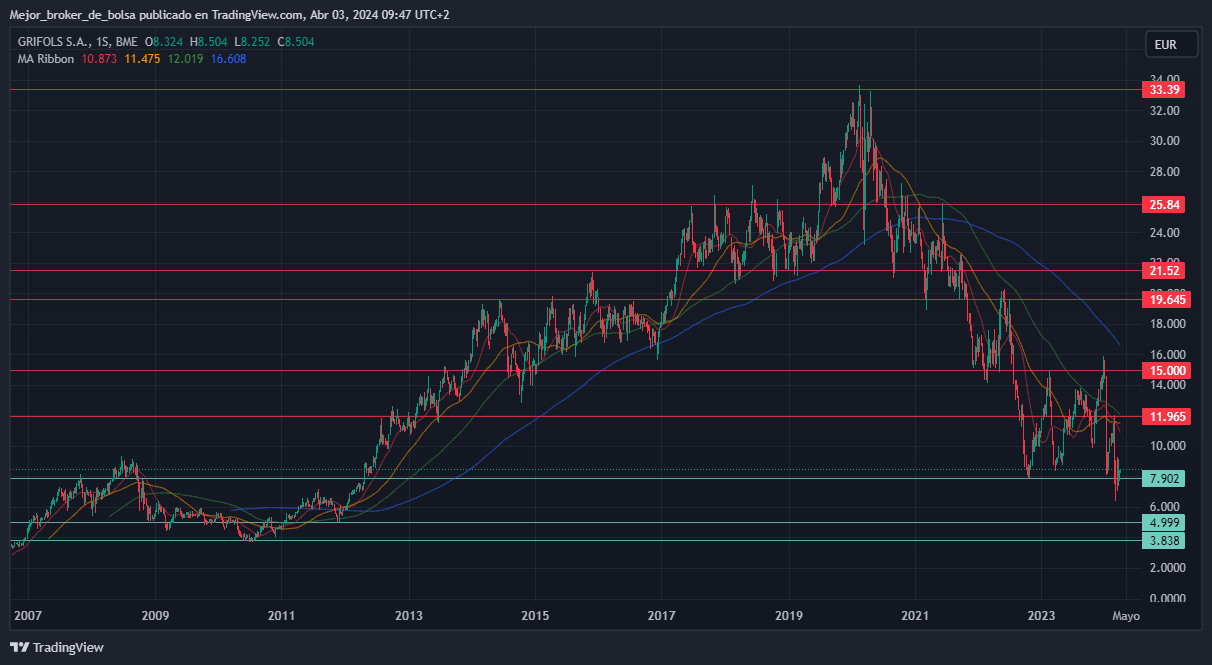Select the GRIFOLS S.A. symbol title

pyautogui.click(x=54, y=42)
